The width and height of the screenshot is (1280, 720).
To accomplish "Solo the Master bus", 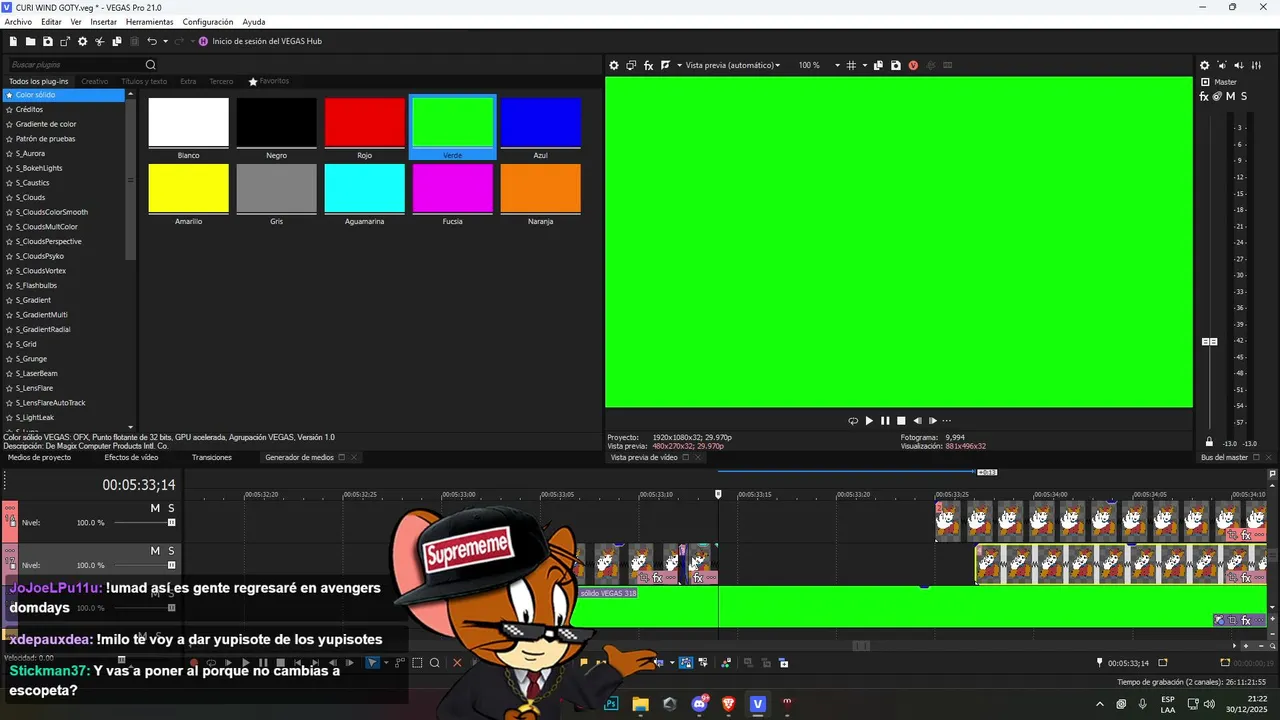I will (1244, 96).
